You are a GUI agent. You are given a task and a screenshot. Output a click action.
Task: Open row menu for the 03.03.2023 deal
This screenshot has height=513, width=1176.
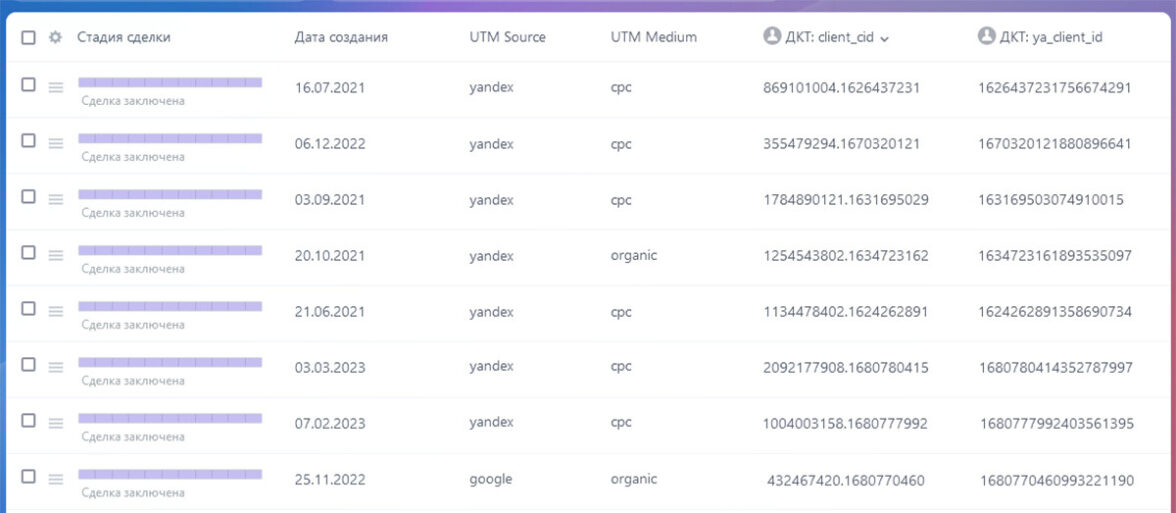click(x=56, y=367)
